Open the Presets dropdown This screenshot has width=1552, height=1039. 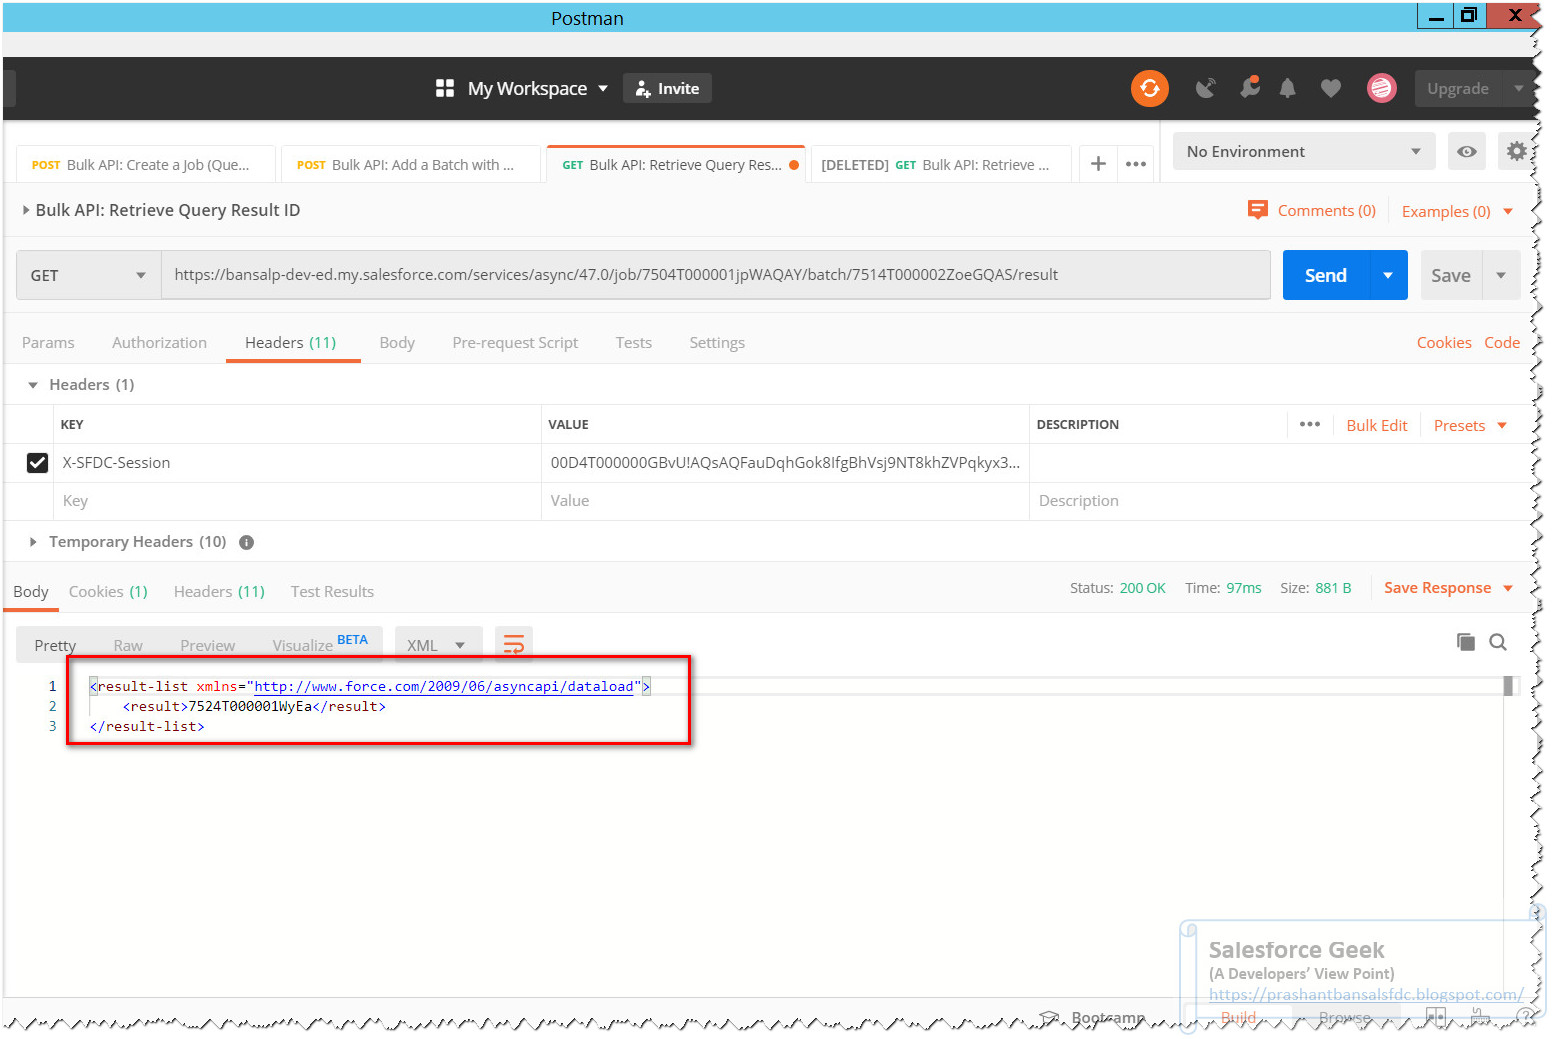[1470, 425]
